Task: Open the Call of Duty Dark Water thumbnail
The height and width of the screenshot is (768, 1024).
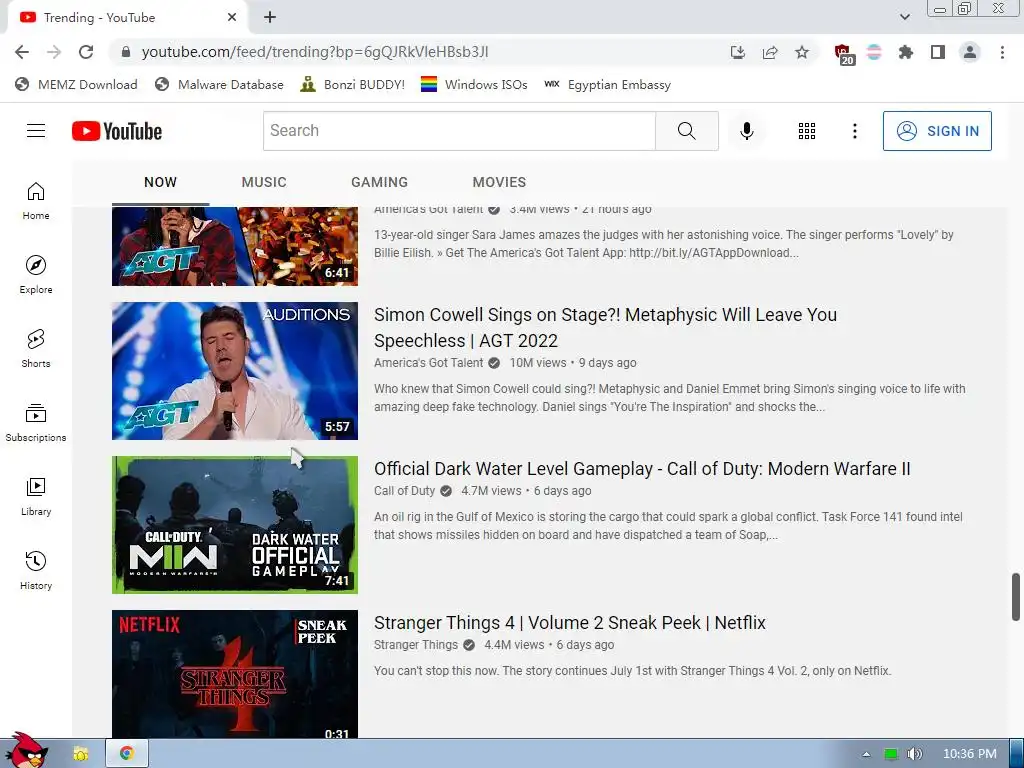Action: tap(235, 525)
